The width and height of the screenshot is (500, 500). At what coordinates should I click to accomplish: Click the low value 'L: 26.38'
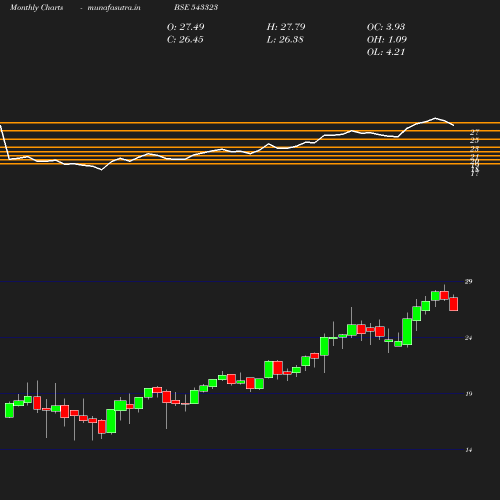[285, 39]
